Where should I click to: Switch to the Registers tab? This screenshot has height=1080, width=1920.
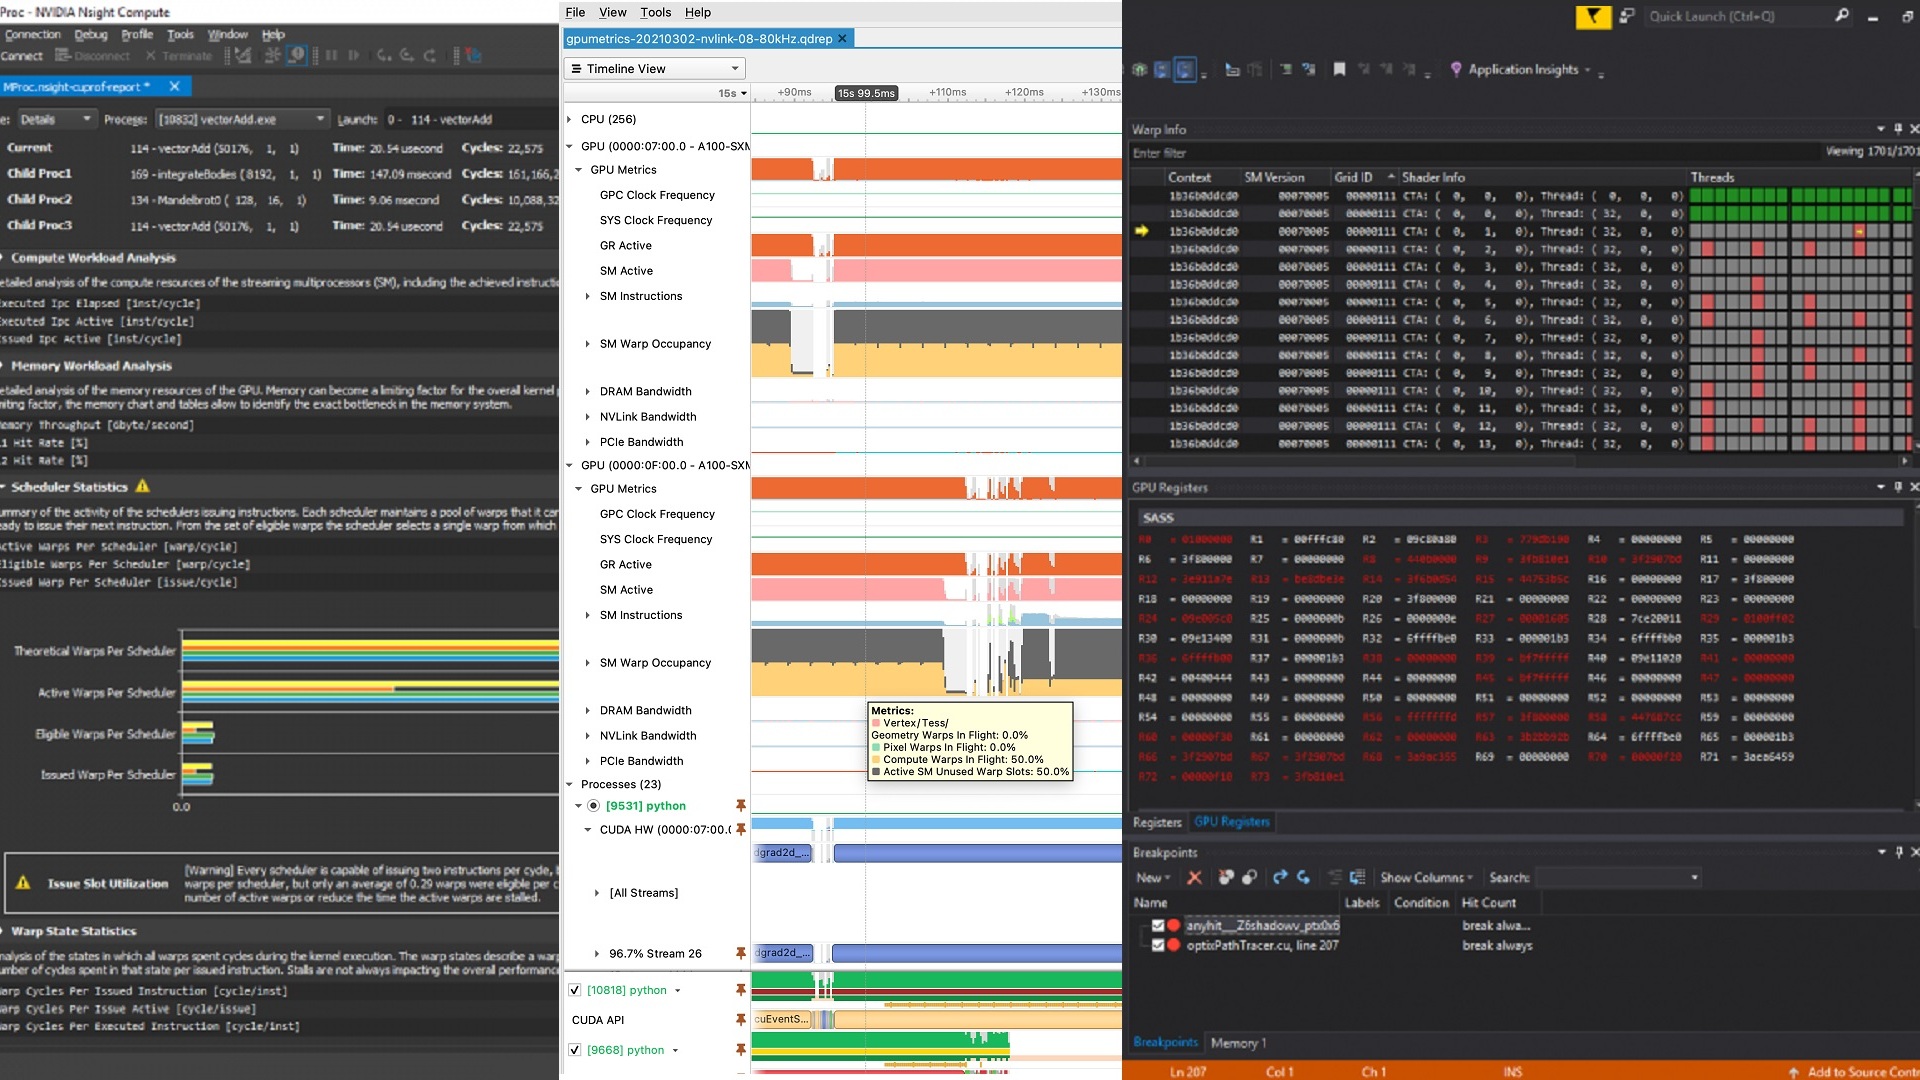click(1157, 822)
